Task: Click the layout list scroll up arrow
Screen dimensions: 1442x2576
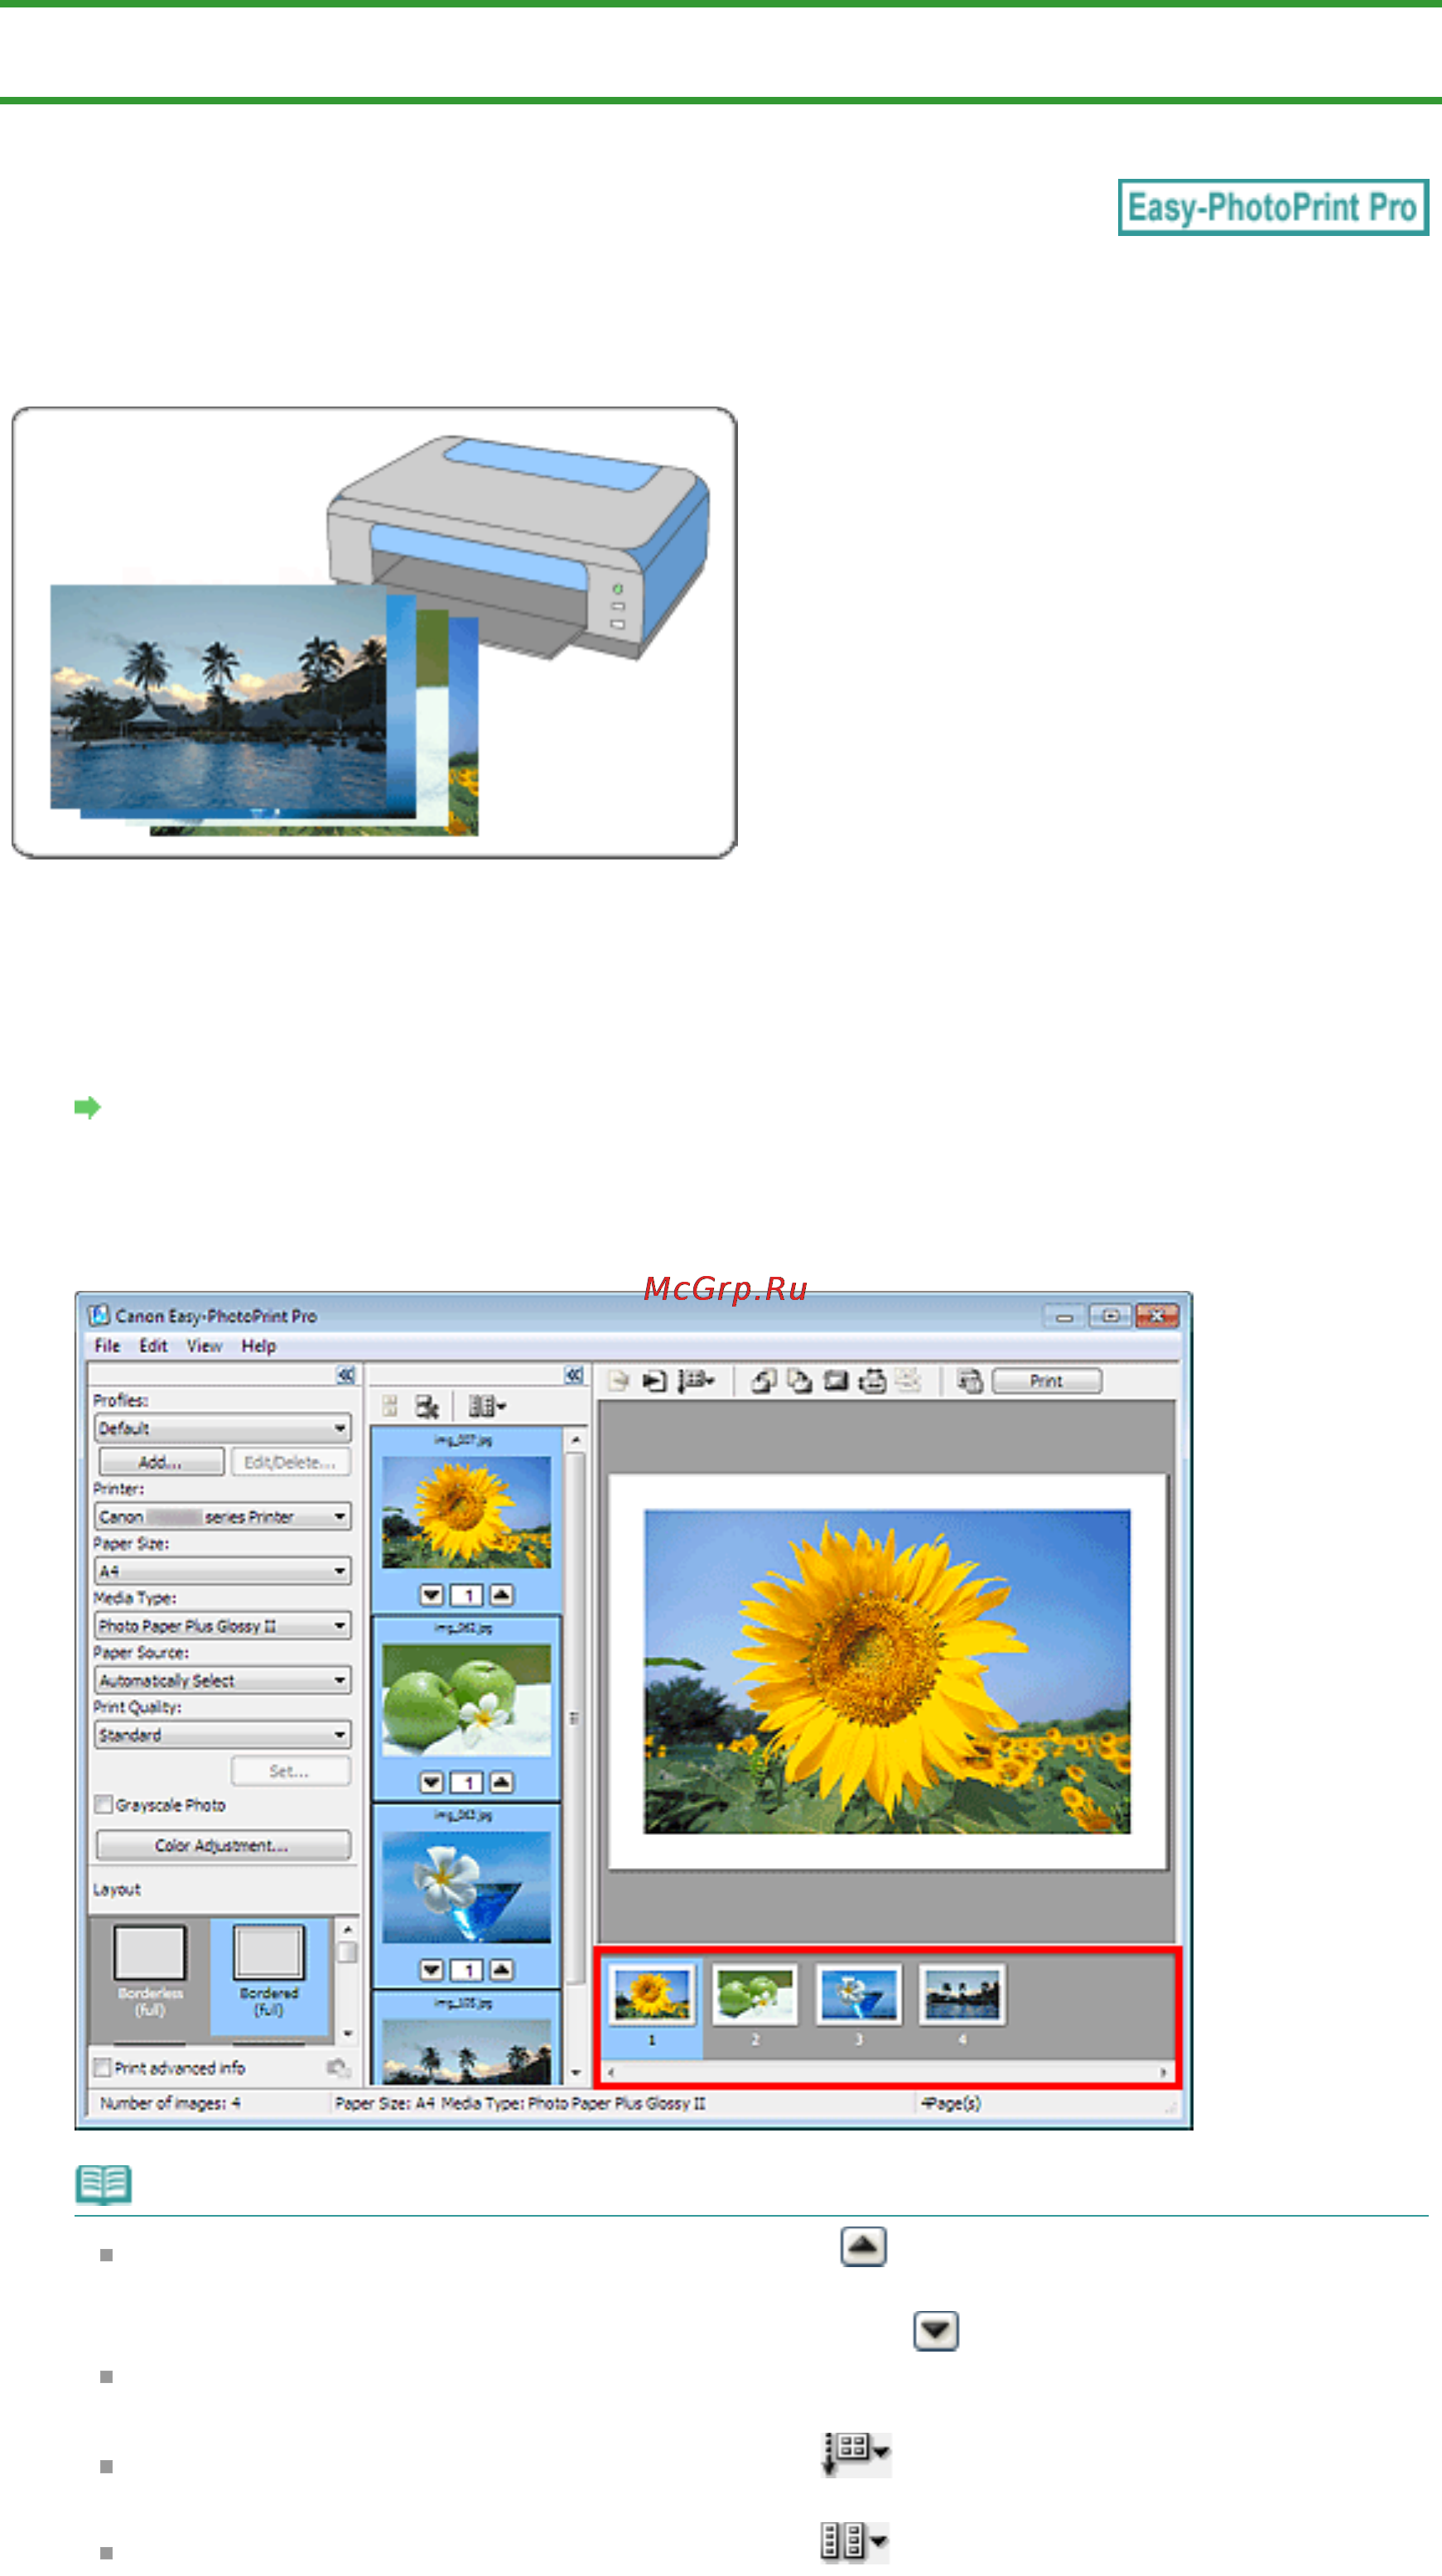Action: click(347, 1929)
